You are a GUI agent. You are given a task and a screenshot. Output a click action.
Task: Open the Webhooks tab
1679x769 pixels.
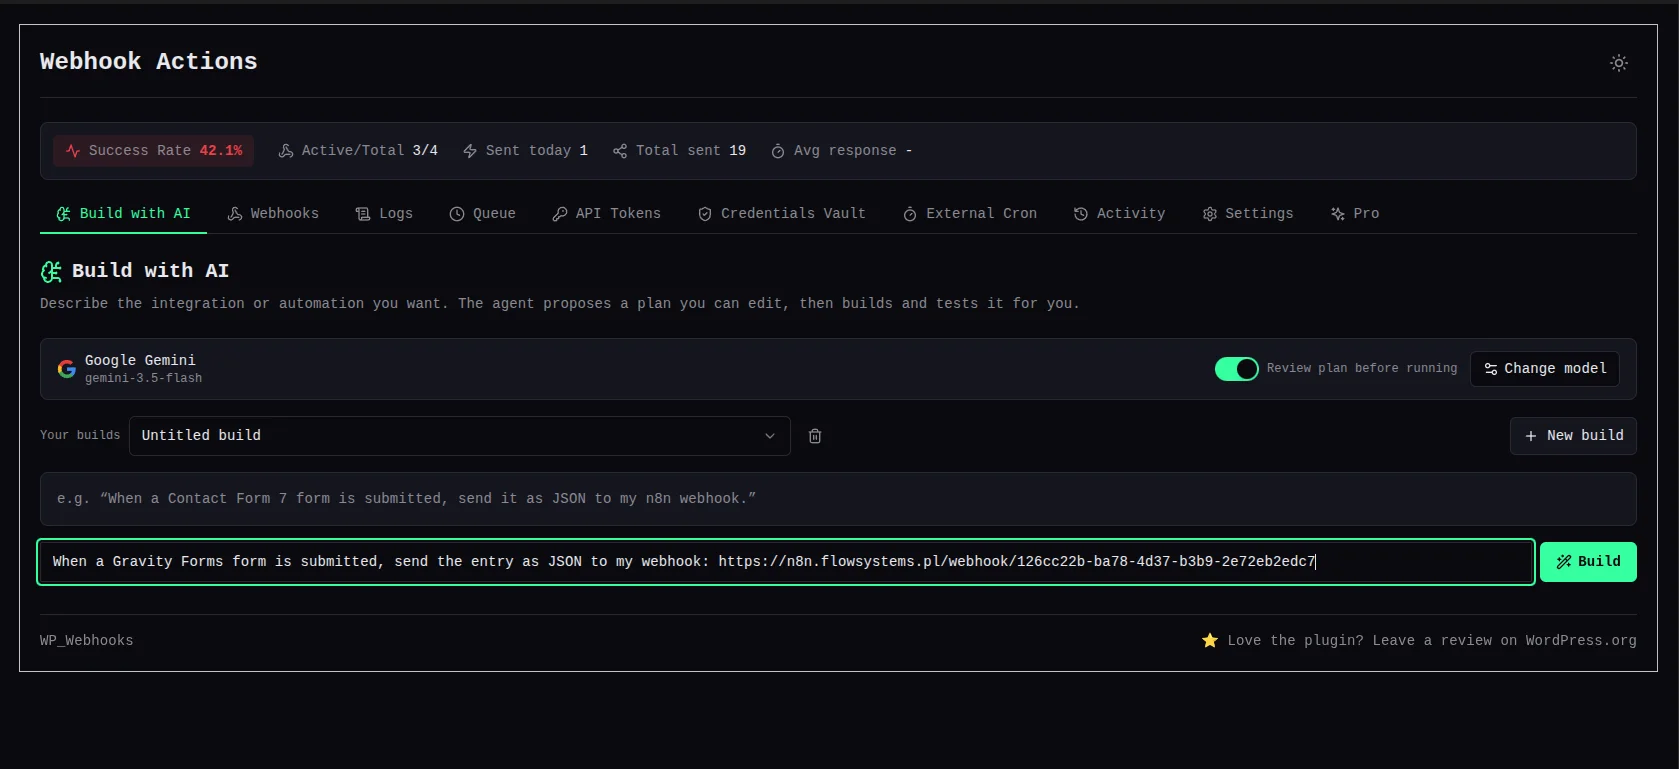click(273, 214)
